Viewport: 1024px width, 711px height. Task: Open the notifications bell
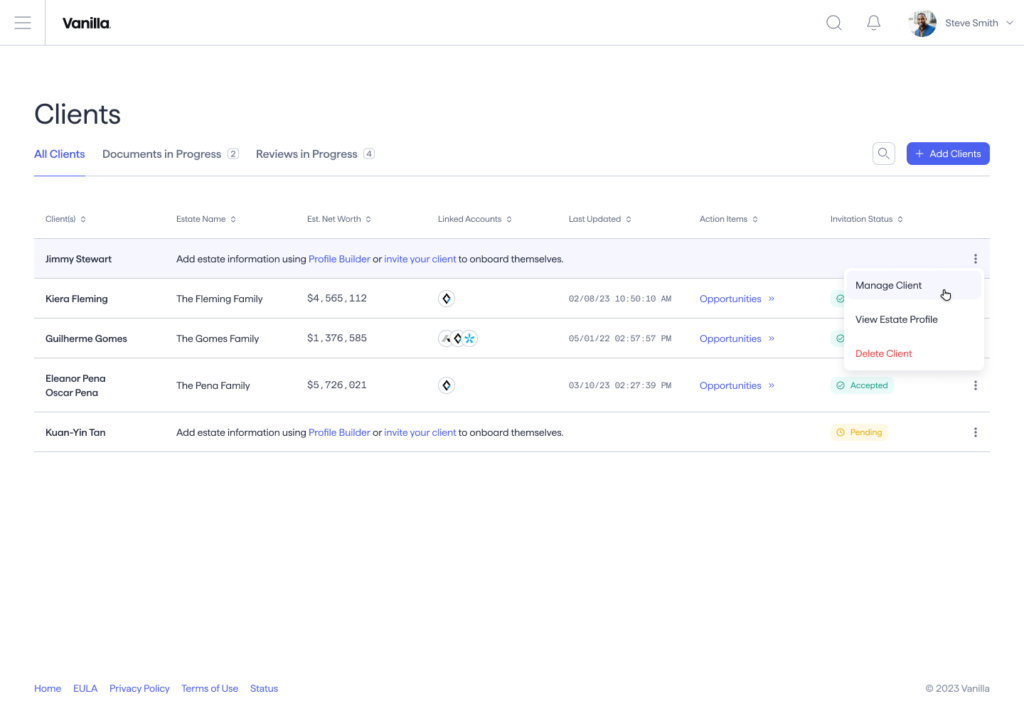(x=873, y=23)
